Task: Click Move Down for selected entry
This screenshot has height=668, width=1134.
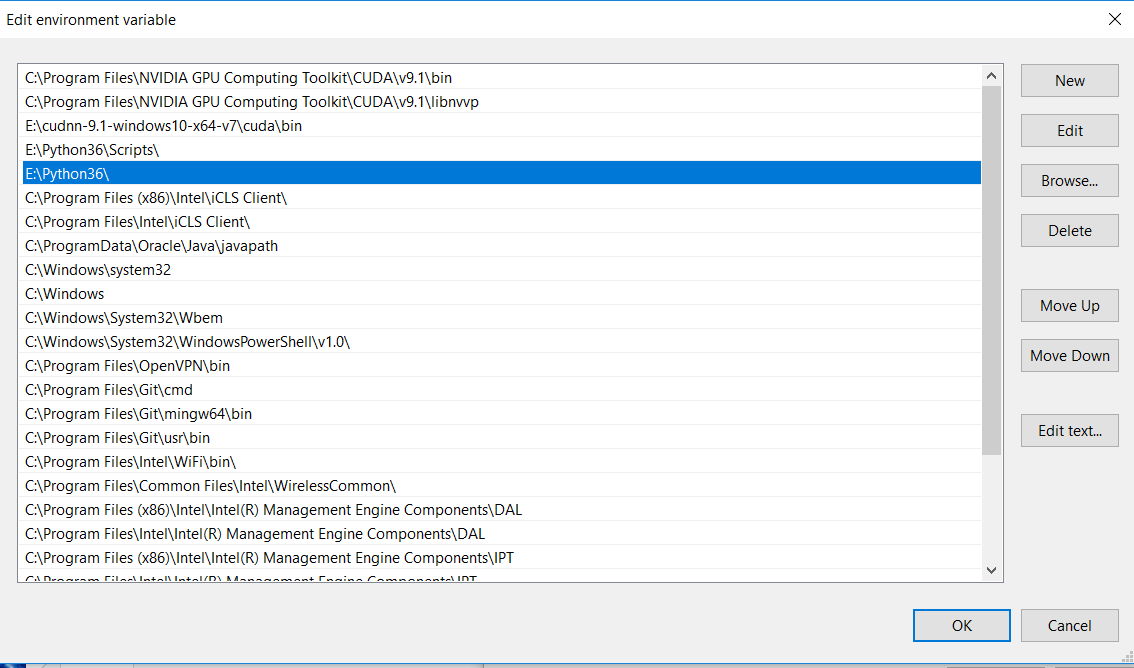Action: 1069,355
